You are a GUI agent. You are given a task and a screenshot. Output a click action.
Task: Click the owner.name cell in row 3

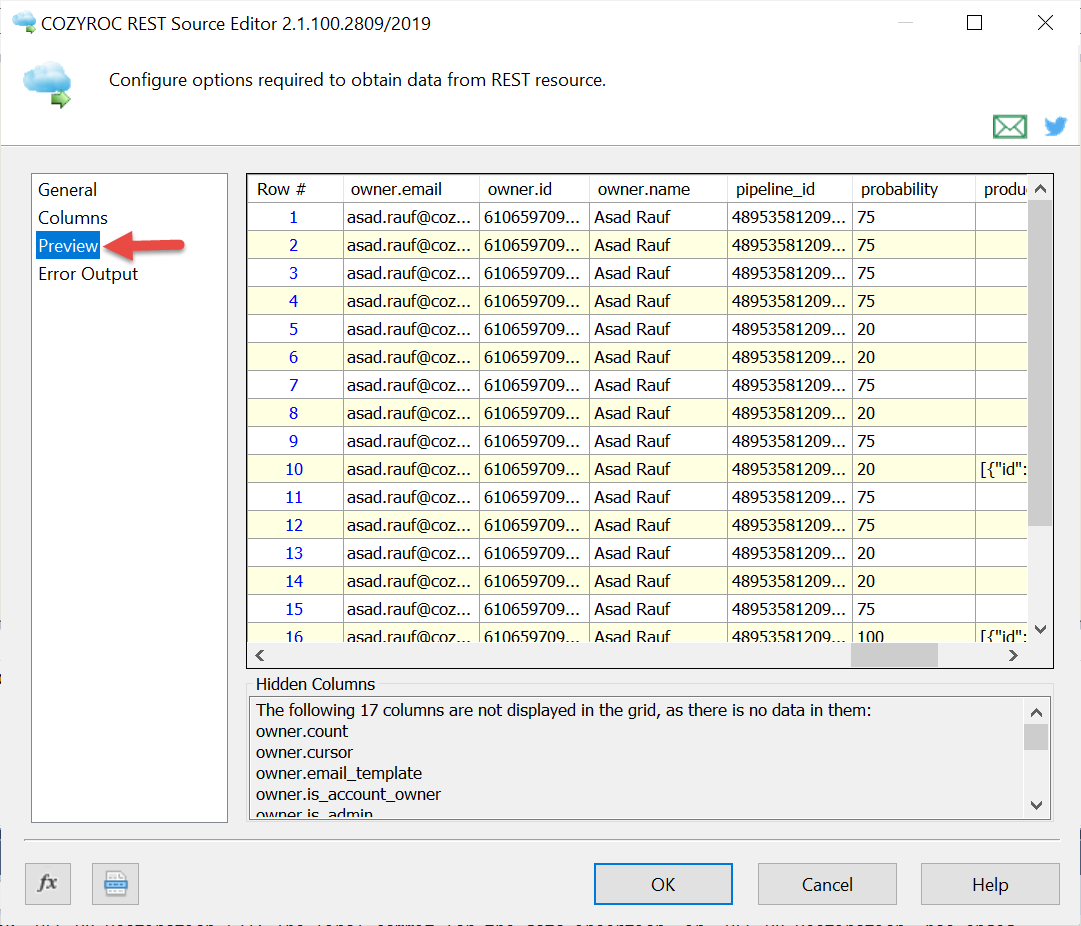coord(658,273)
